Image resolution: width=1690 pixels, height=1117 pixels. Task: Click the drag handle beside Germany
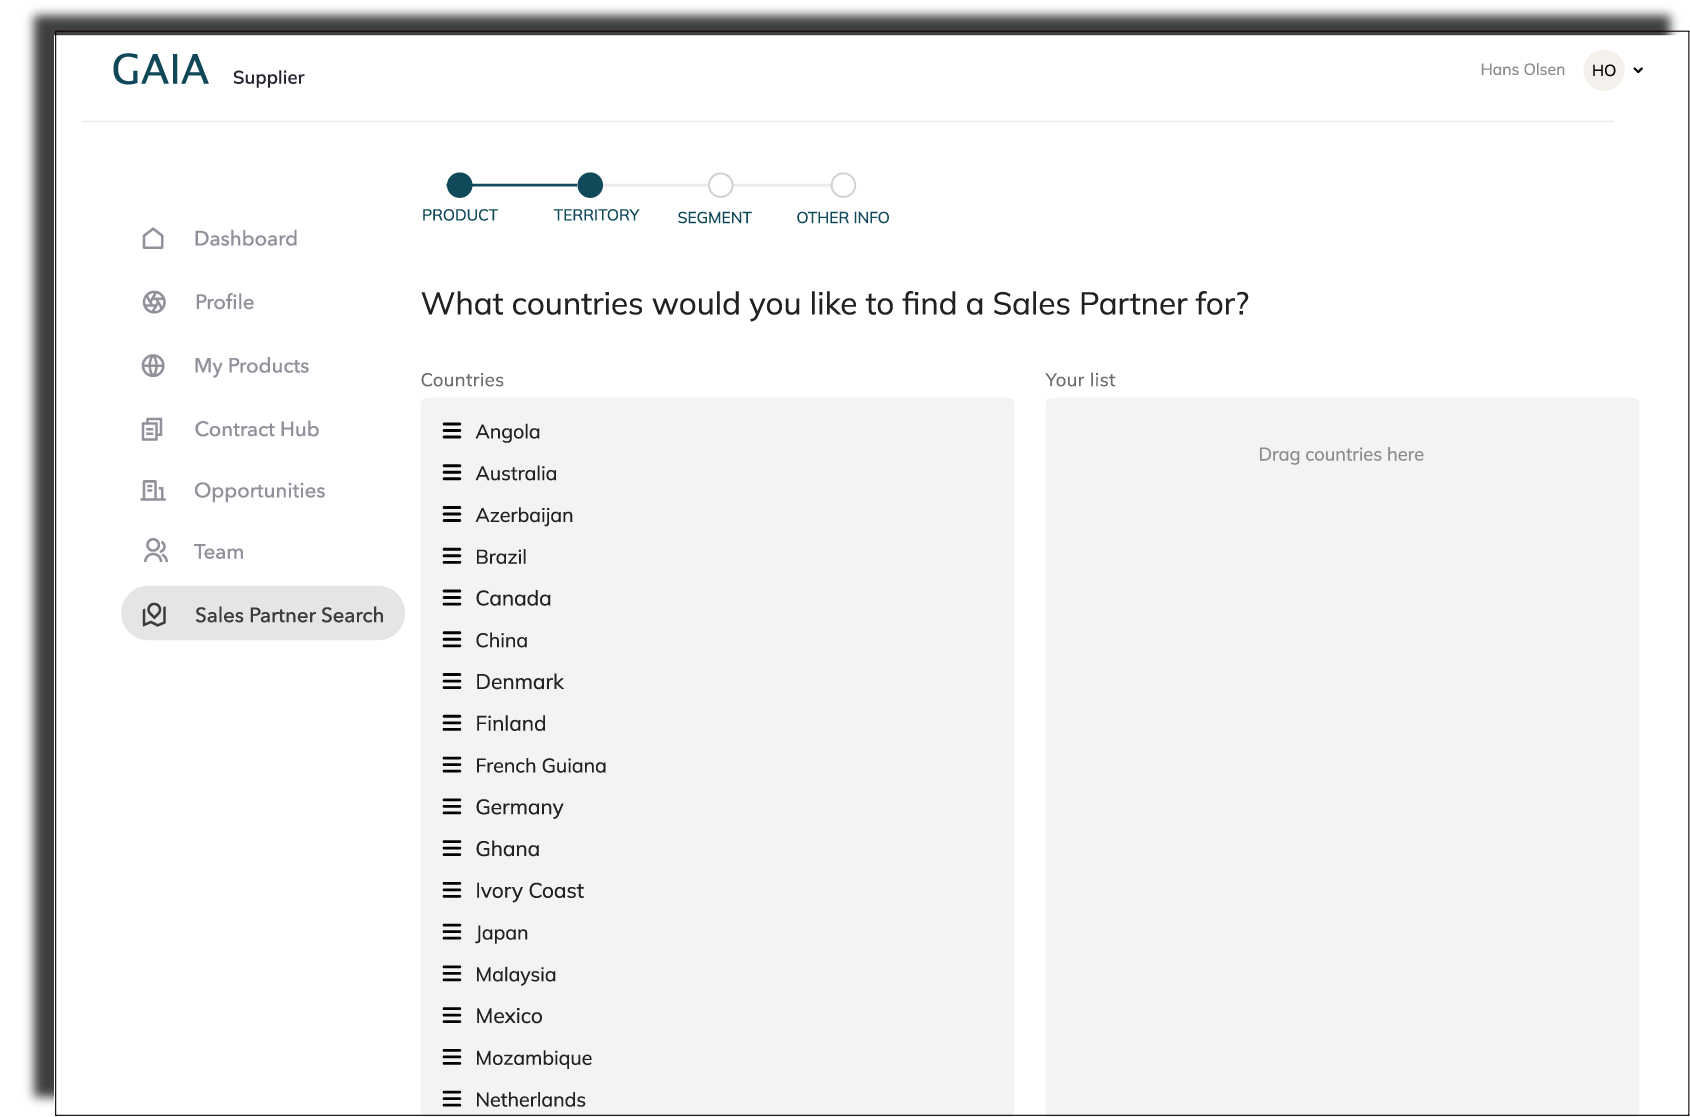451,807
